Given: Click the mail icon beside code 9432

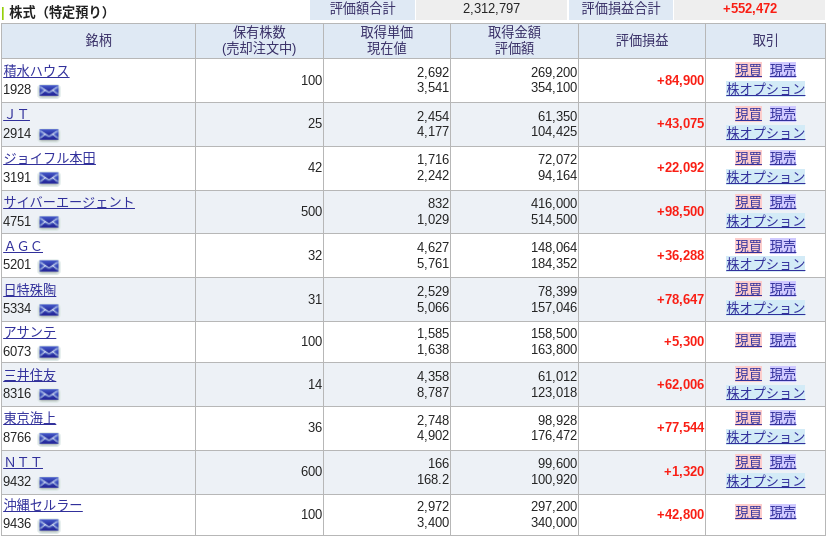Looking at the screenshot, I should pyautogui.click(x=49, y=482).
